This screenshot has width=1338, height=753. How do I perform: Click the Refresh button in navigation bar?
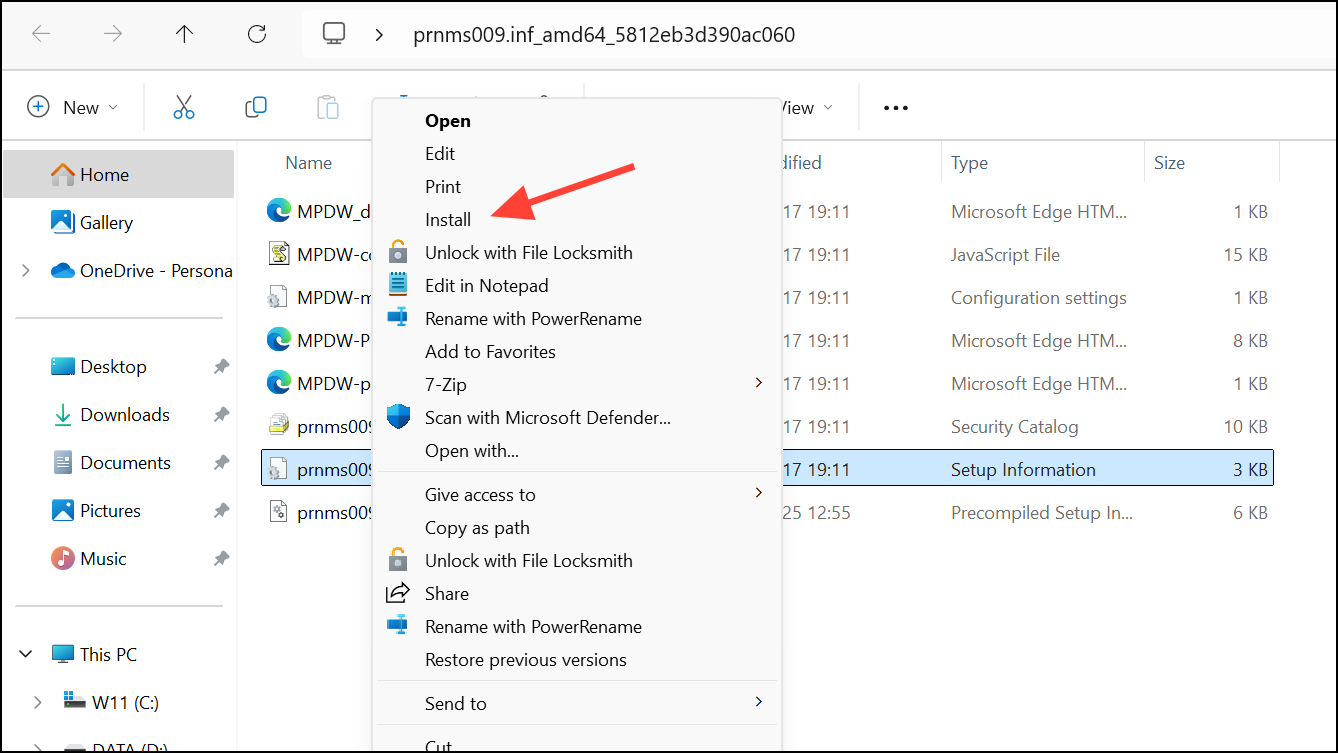[x=257, y=34]
